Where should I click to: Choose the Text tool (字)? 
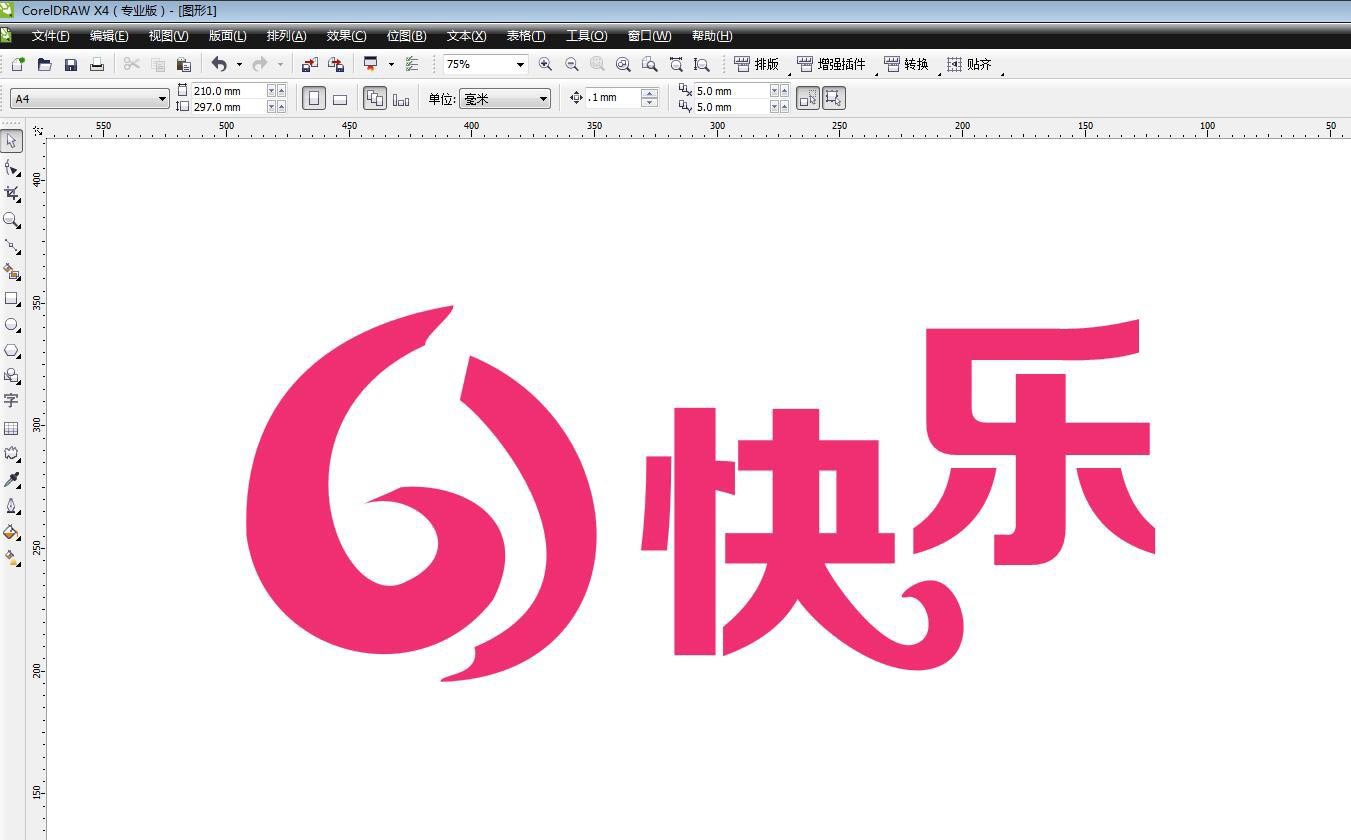pyautogui.click(x=12, y=401)
